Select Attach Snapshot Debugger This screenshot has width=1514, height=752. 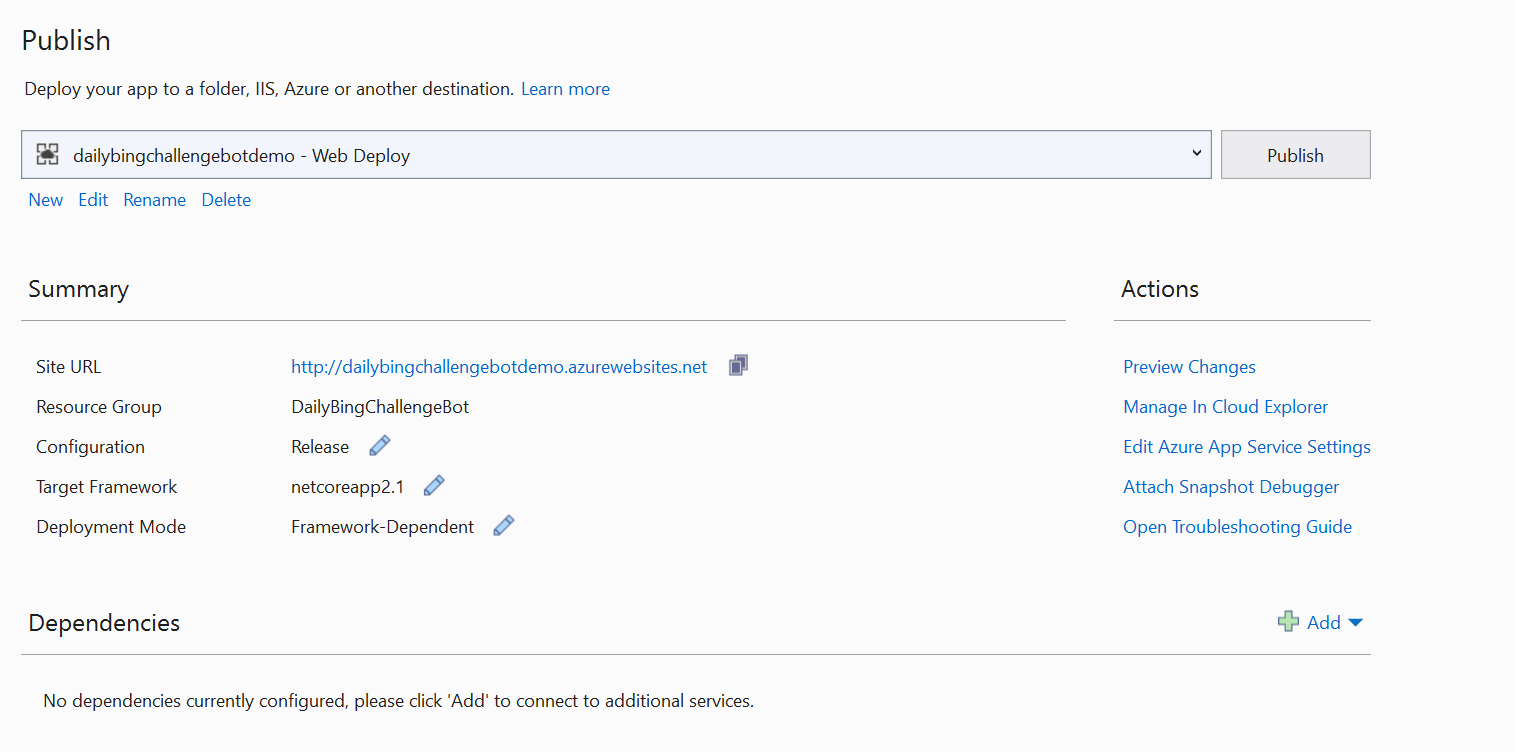(1230, 487)
